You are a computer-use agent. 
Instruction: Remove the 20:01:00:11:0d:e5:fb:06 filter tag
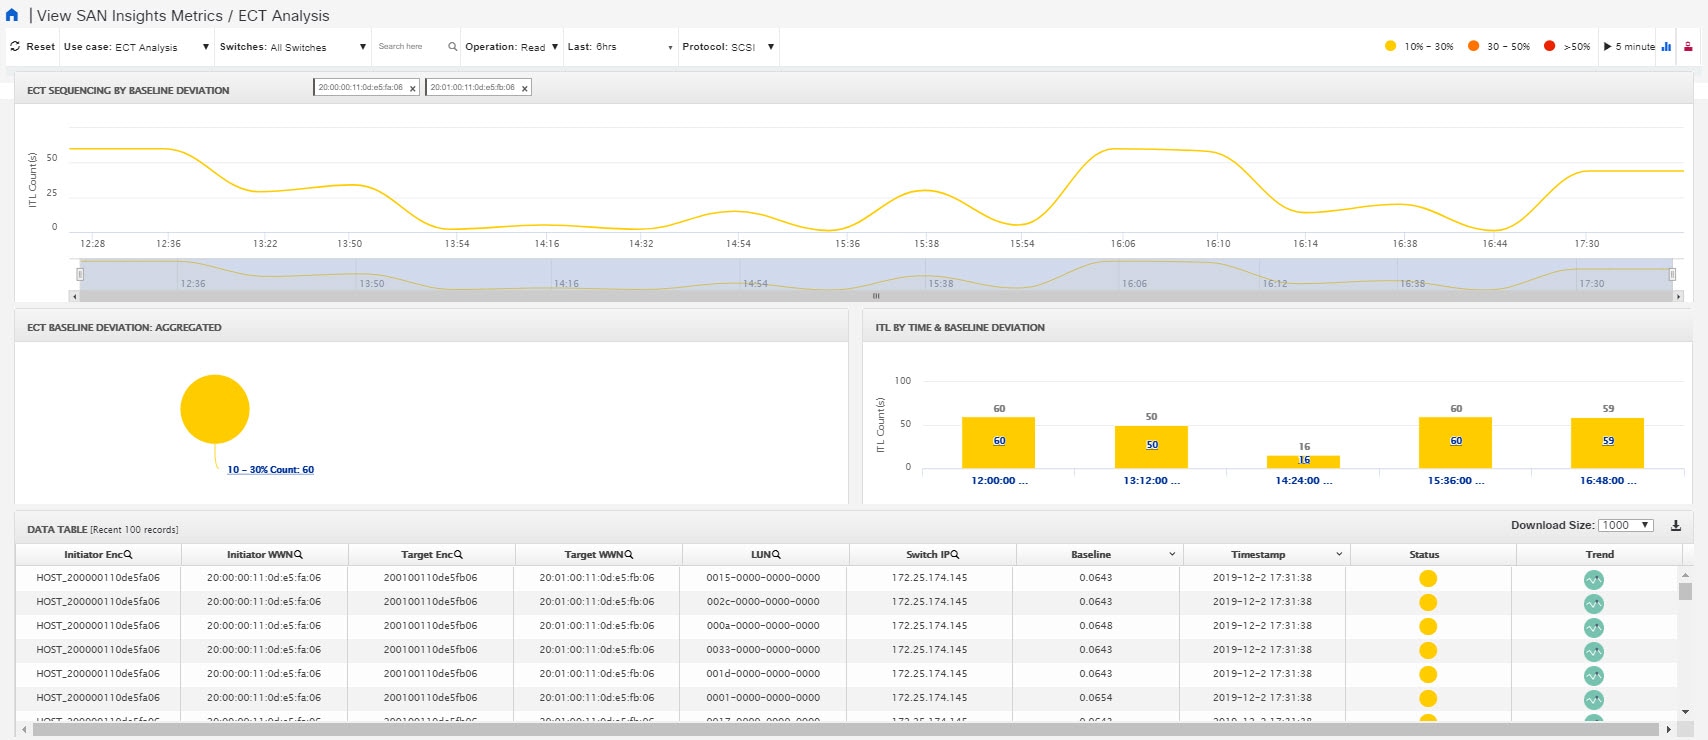(524, 89)
